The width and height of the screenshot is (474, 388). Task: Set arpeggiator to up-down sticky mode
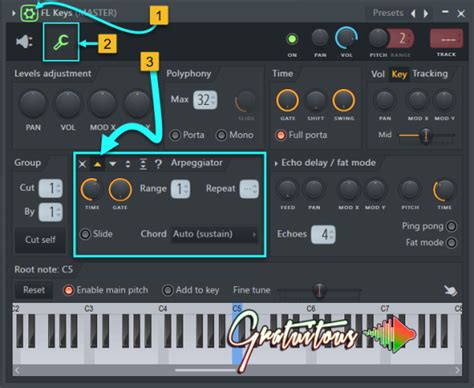[143, 164]
